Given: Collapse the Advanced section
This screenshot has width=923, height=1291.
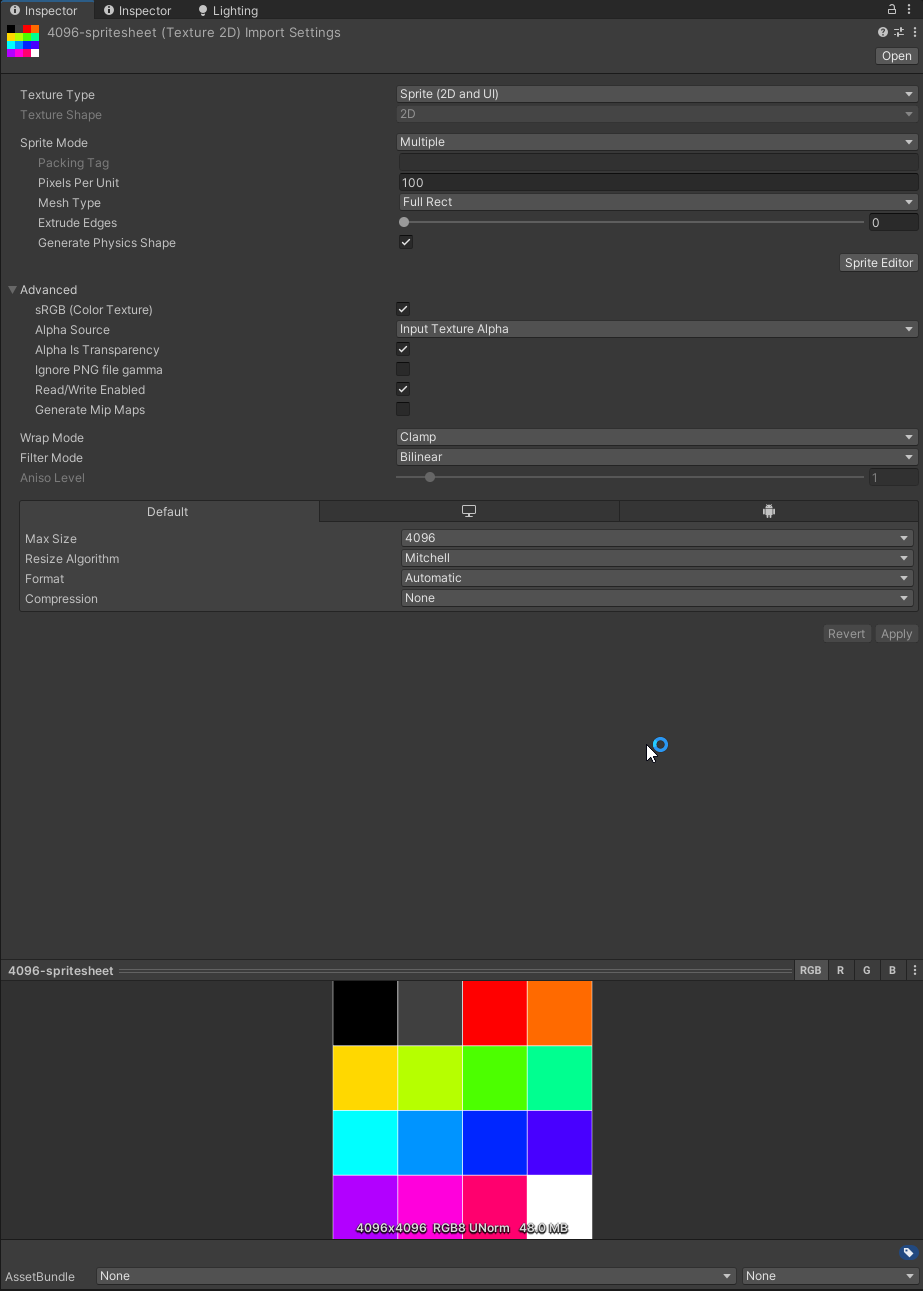Looking at the screenshot, I should pos(12,289).
